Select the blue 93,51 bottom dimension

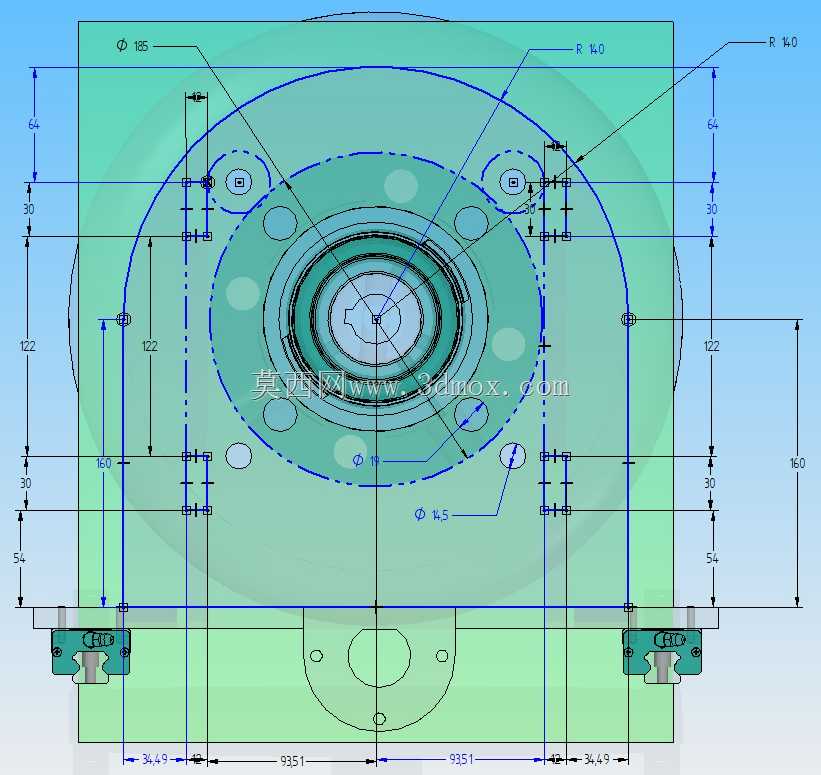point(461,759)
